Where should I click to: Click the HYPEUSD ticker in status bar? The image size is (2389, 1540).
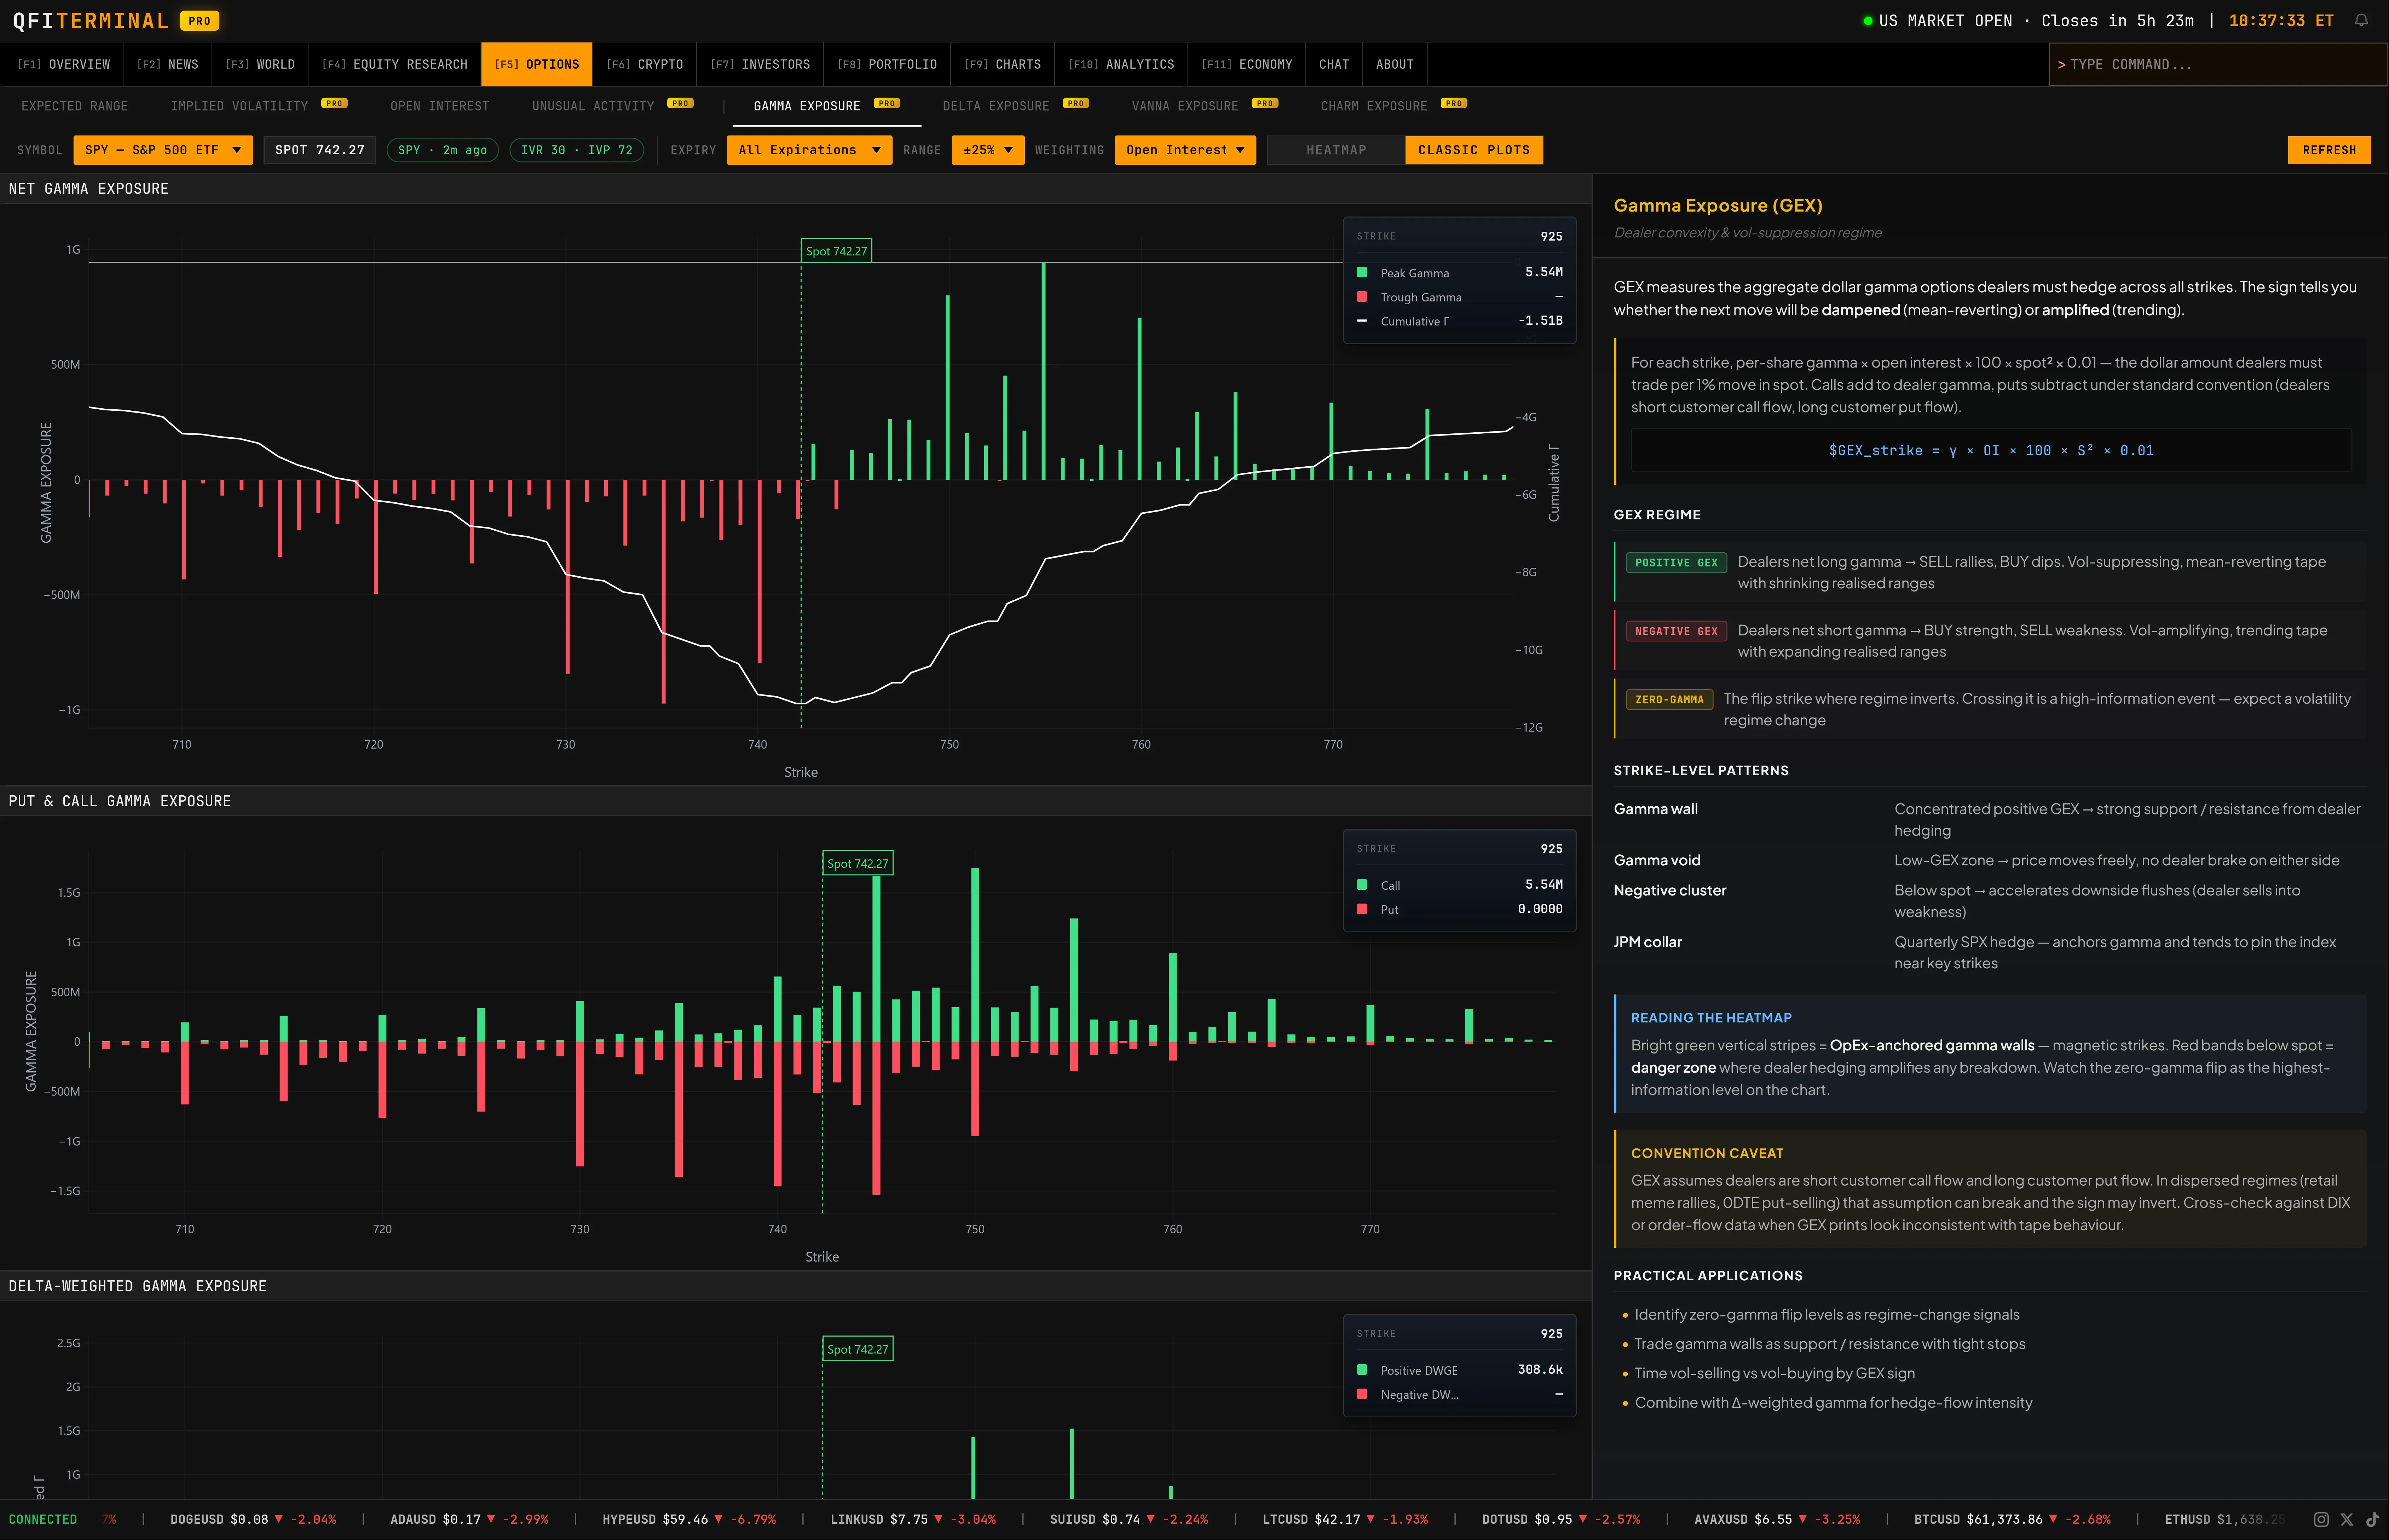click(689, 1519)
